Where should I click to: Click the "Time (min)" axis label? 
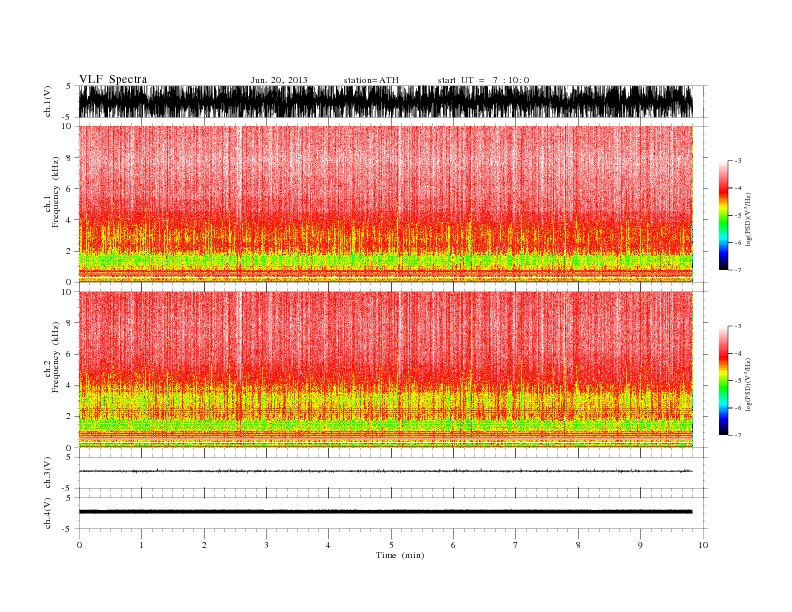coord(400,555)
